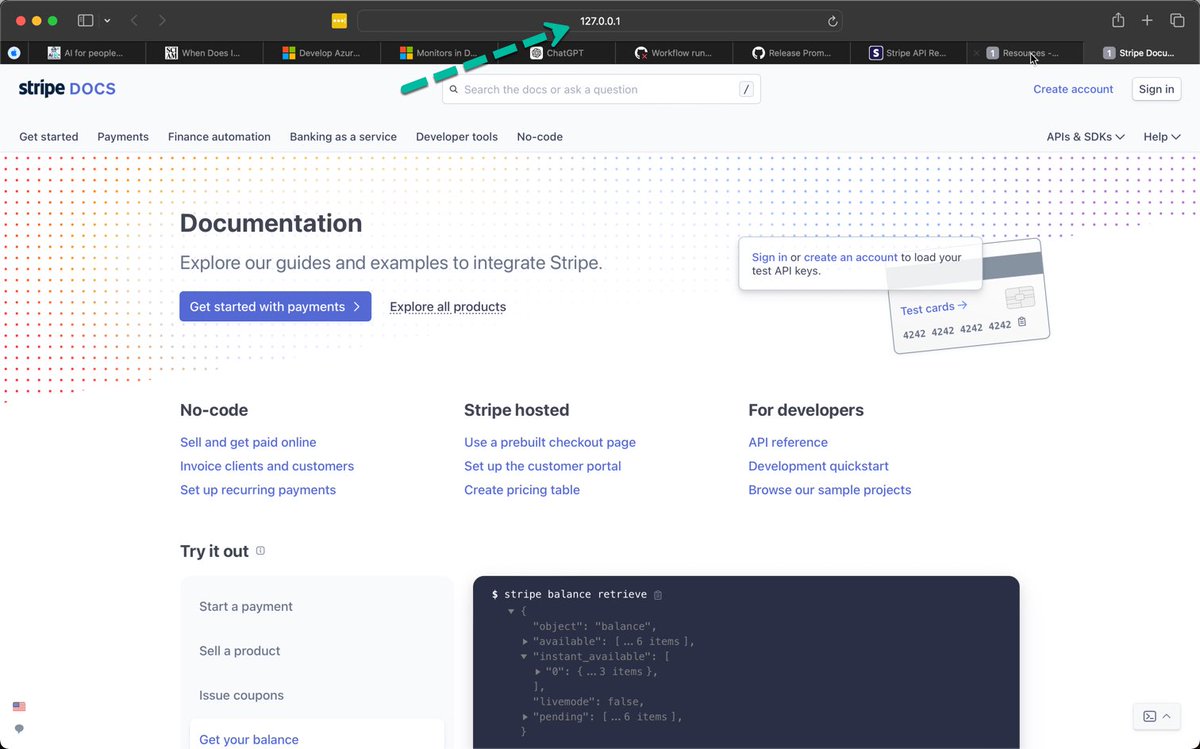Open the Developer tools menu
The image size is (1200, 749).
(457, 137)
